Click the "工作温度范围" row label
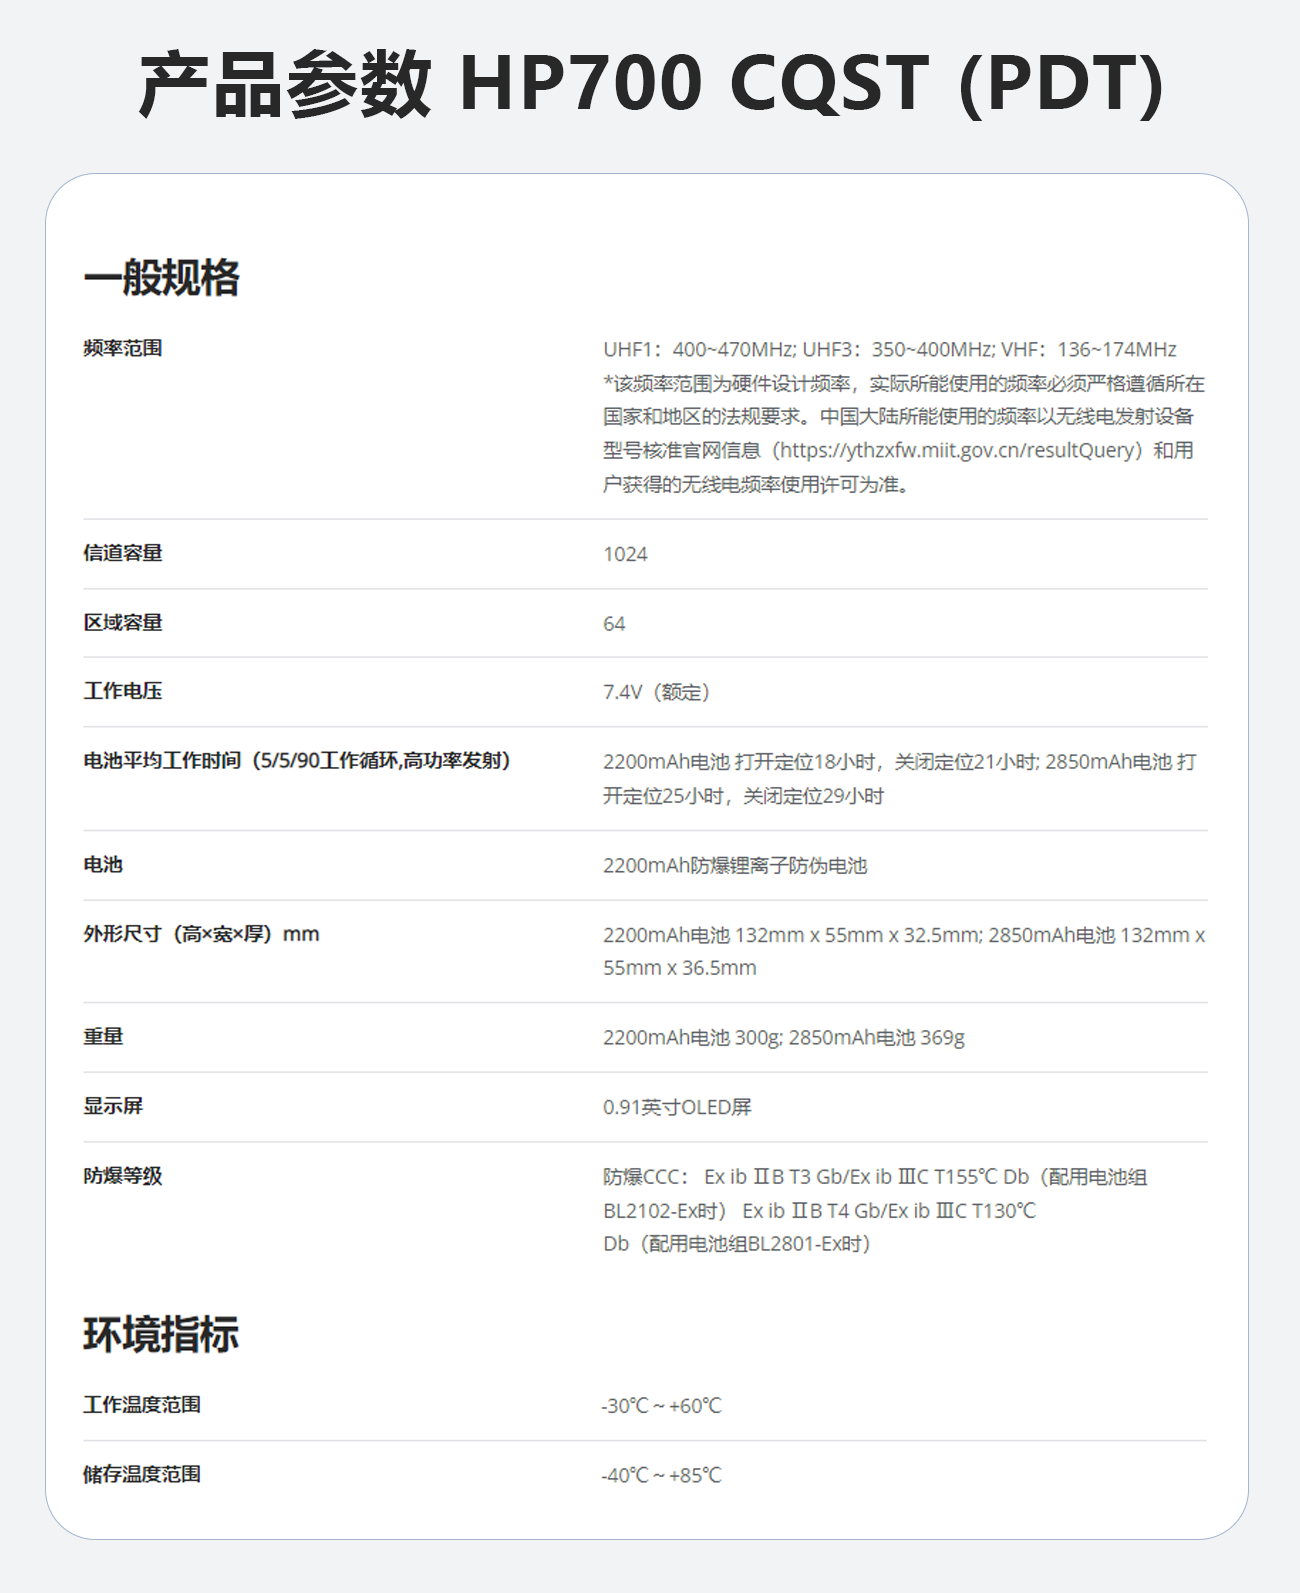 click(x=142, y=1405)
